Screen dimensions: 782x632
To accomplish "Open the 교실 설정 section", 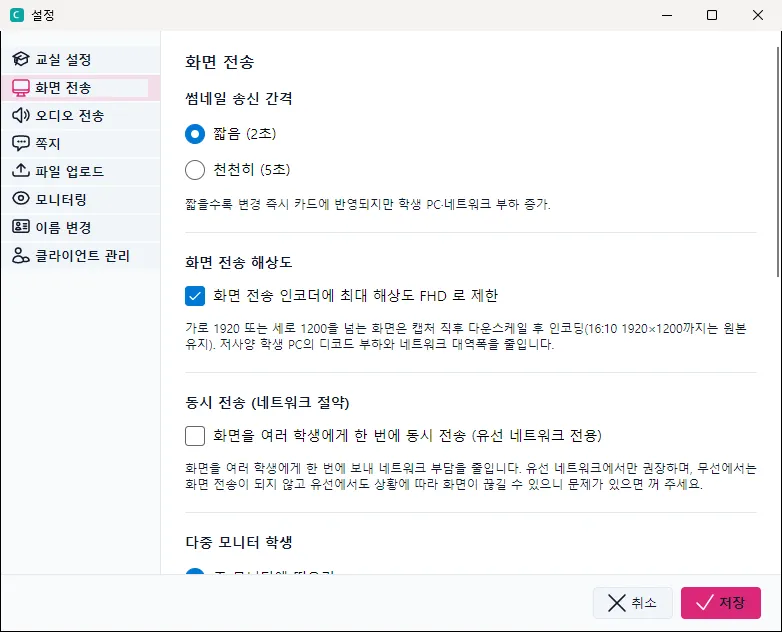I will tap(80, 60).
